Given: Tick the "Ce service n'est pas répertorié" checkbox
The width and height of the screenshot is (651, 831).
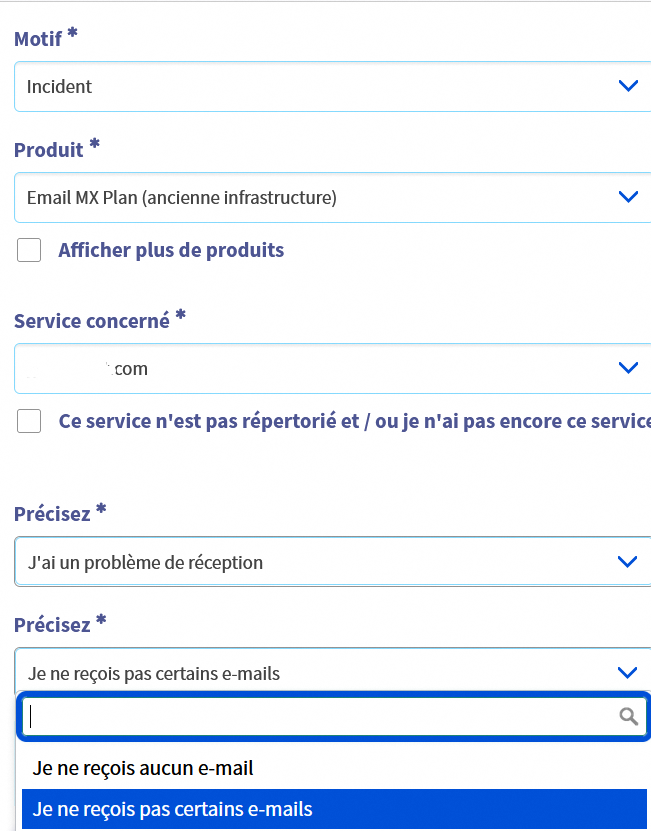Looking at the screenshot, I should tap(29, 421).
